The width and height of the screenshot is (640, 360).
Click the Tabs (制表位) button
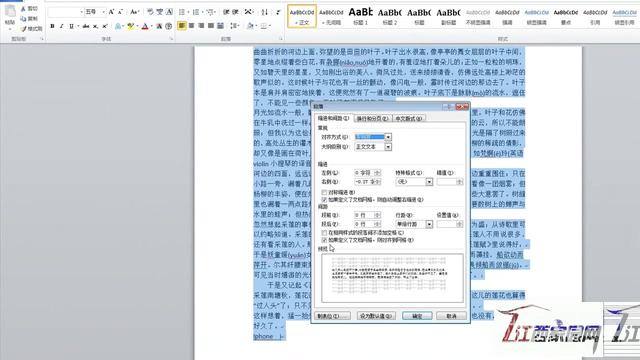[x=333, y=316]
